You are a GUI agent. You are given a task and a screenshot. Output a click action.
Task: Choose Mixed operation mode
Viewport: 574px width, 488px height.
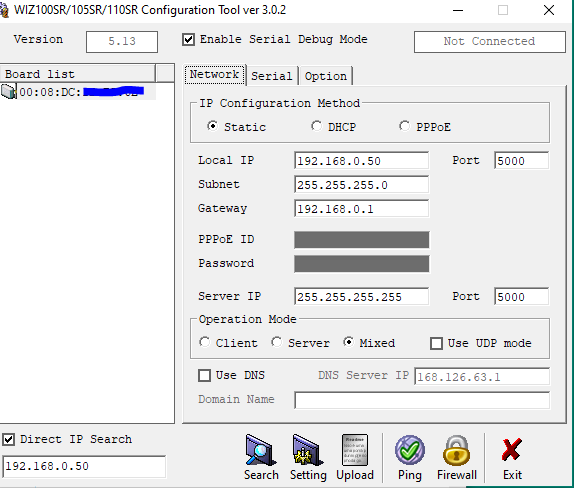[x=348, y=342]
